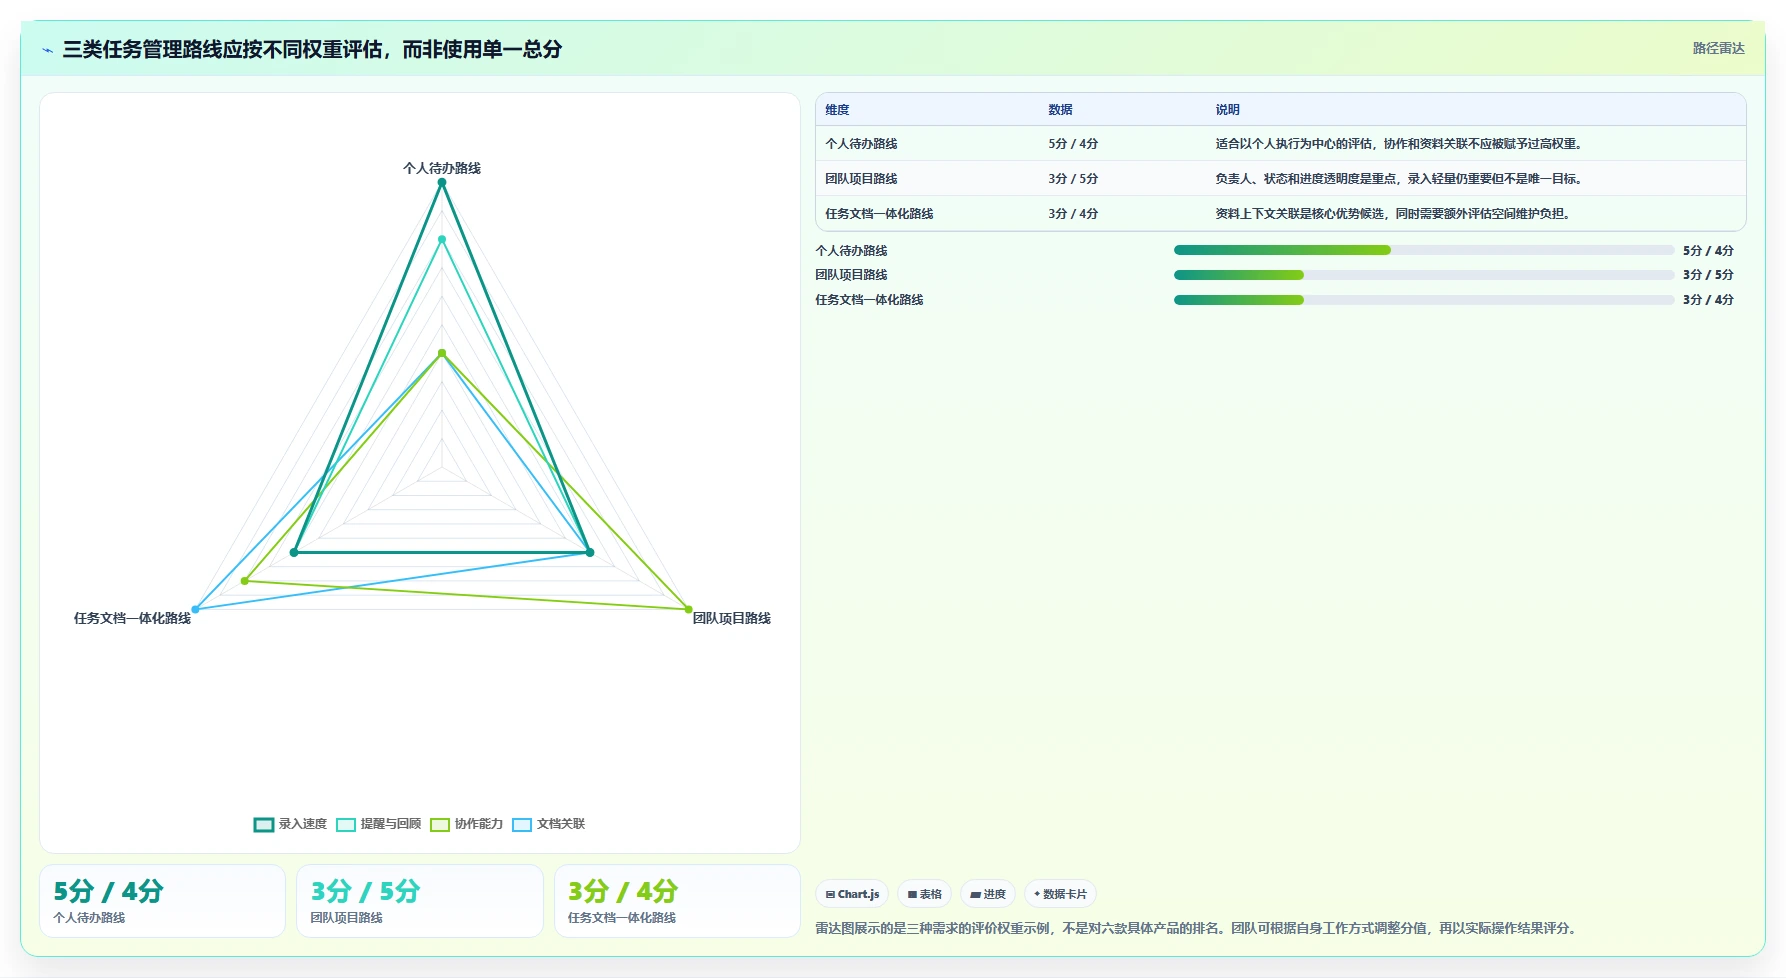Toggle the 录入速度 legend item
1786x978 pixels.
click(290, 824)
